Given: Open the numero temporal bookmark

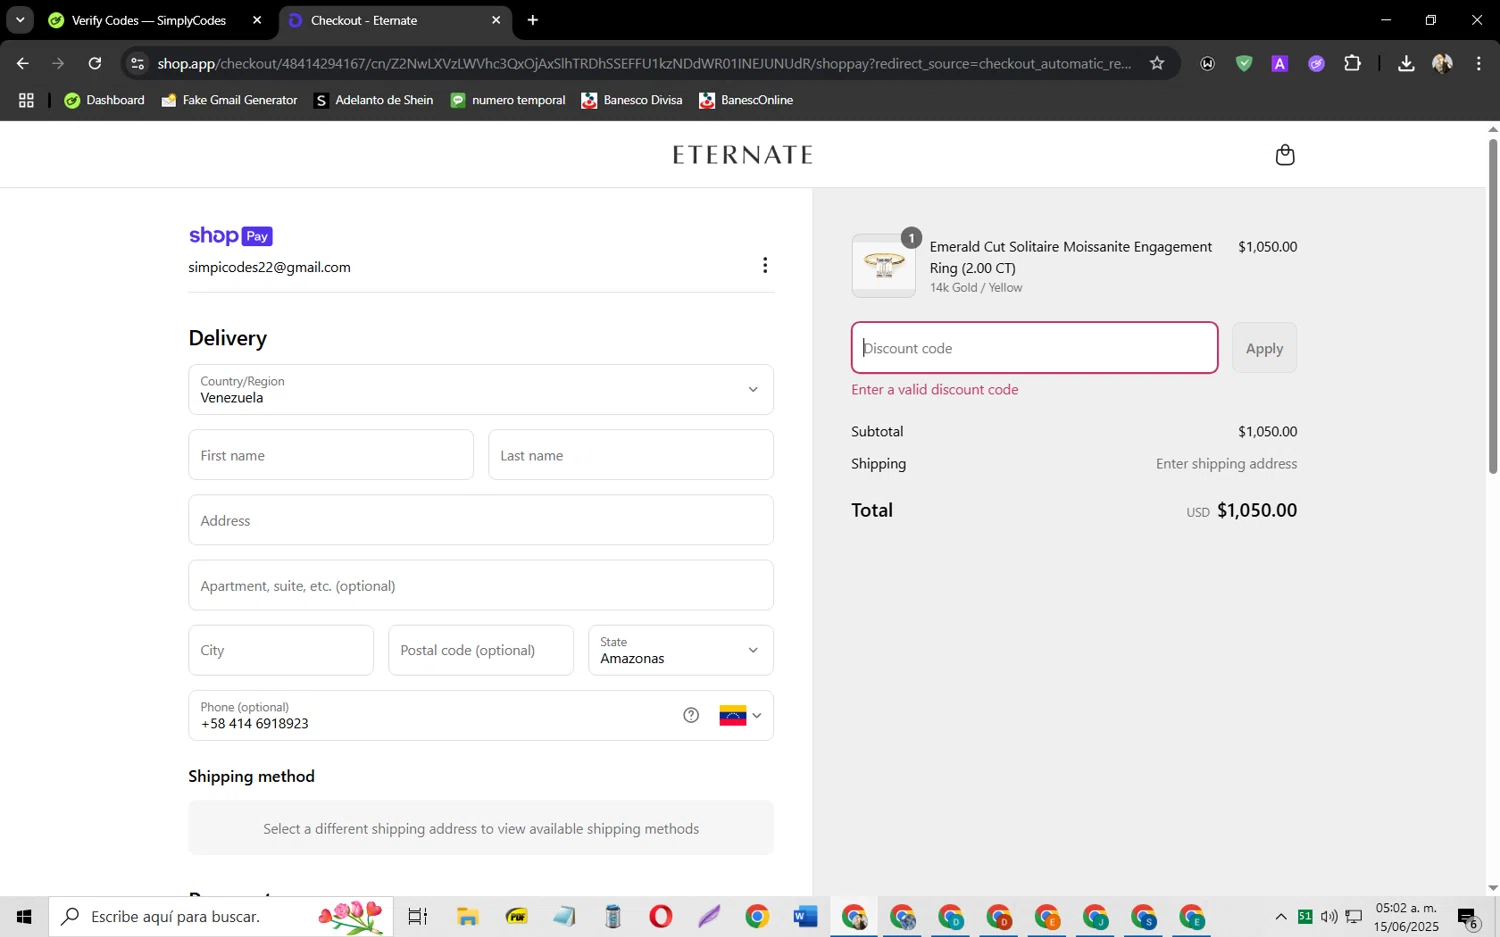Looking at the screenshot, I should coord(508,100).
